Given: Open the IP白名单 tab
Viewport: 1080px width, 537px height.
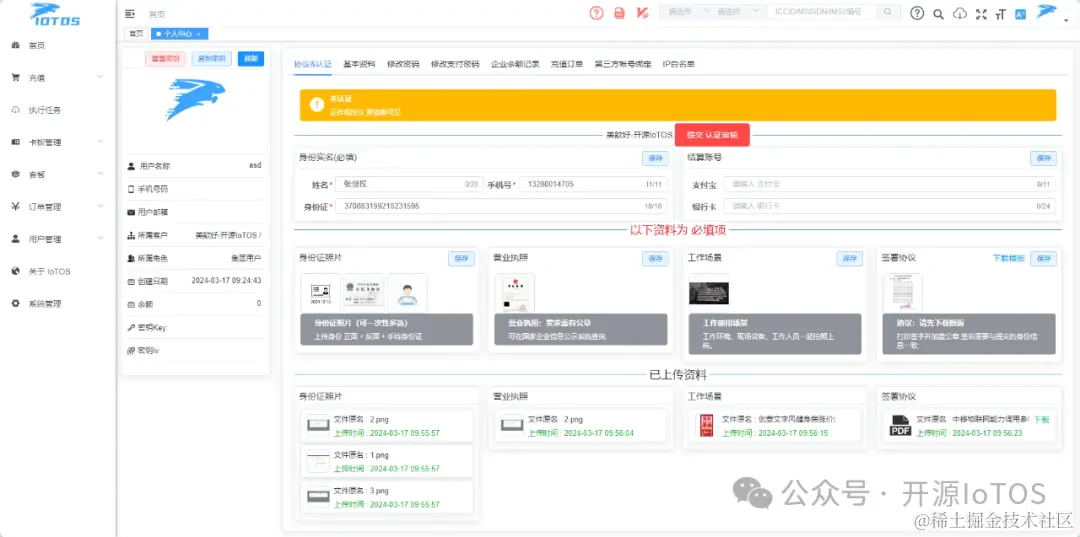Looking at the screenshot, I should click(678, 64).
